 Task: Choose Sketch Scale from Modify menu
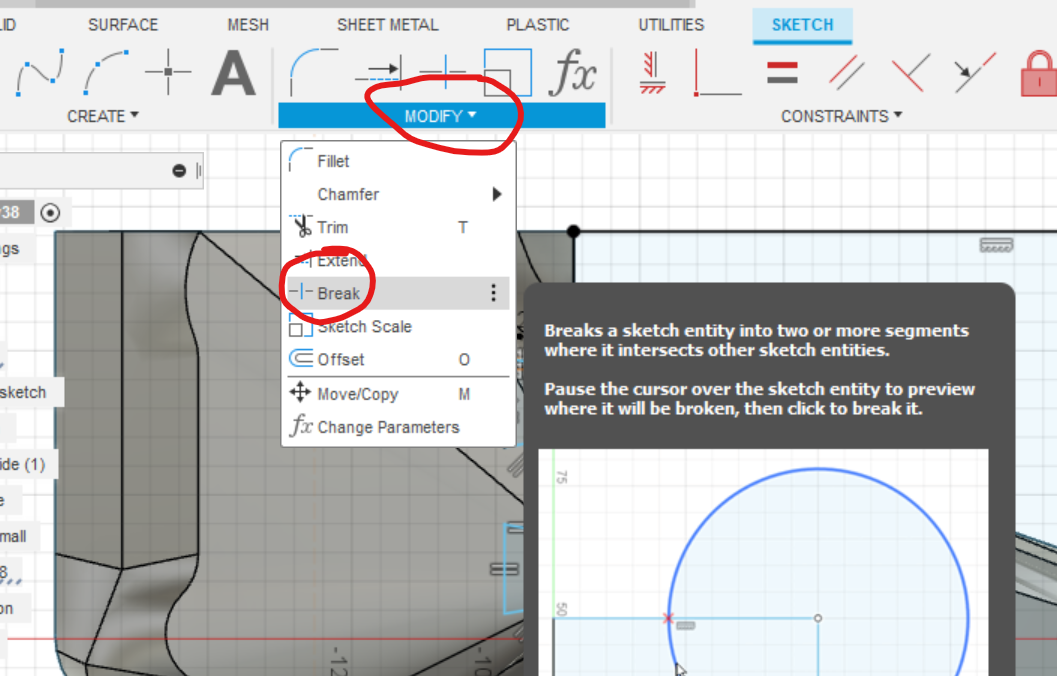pos(398,326)
